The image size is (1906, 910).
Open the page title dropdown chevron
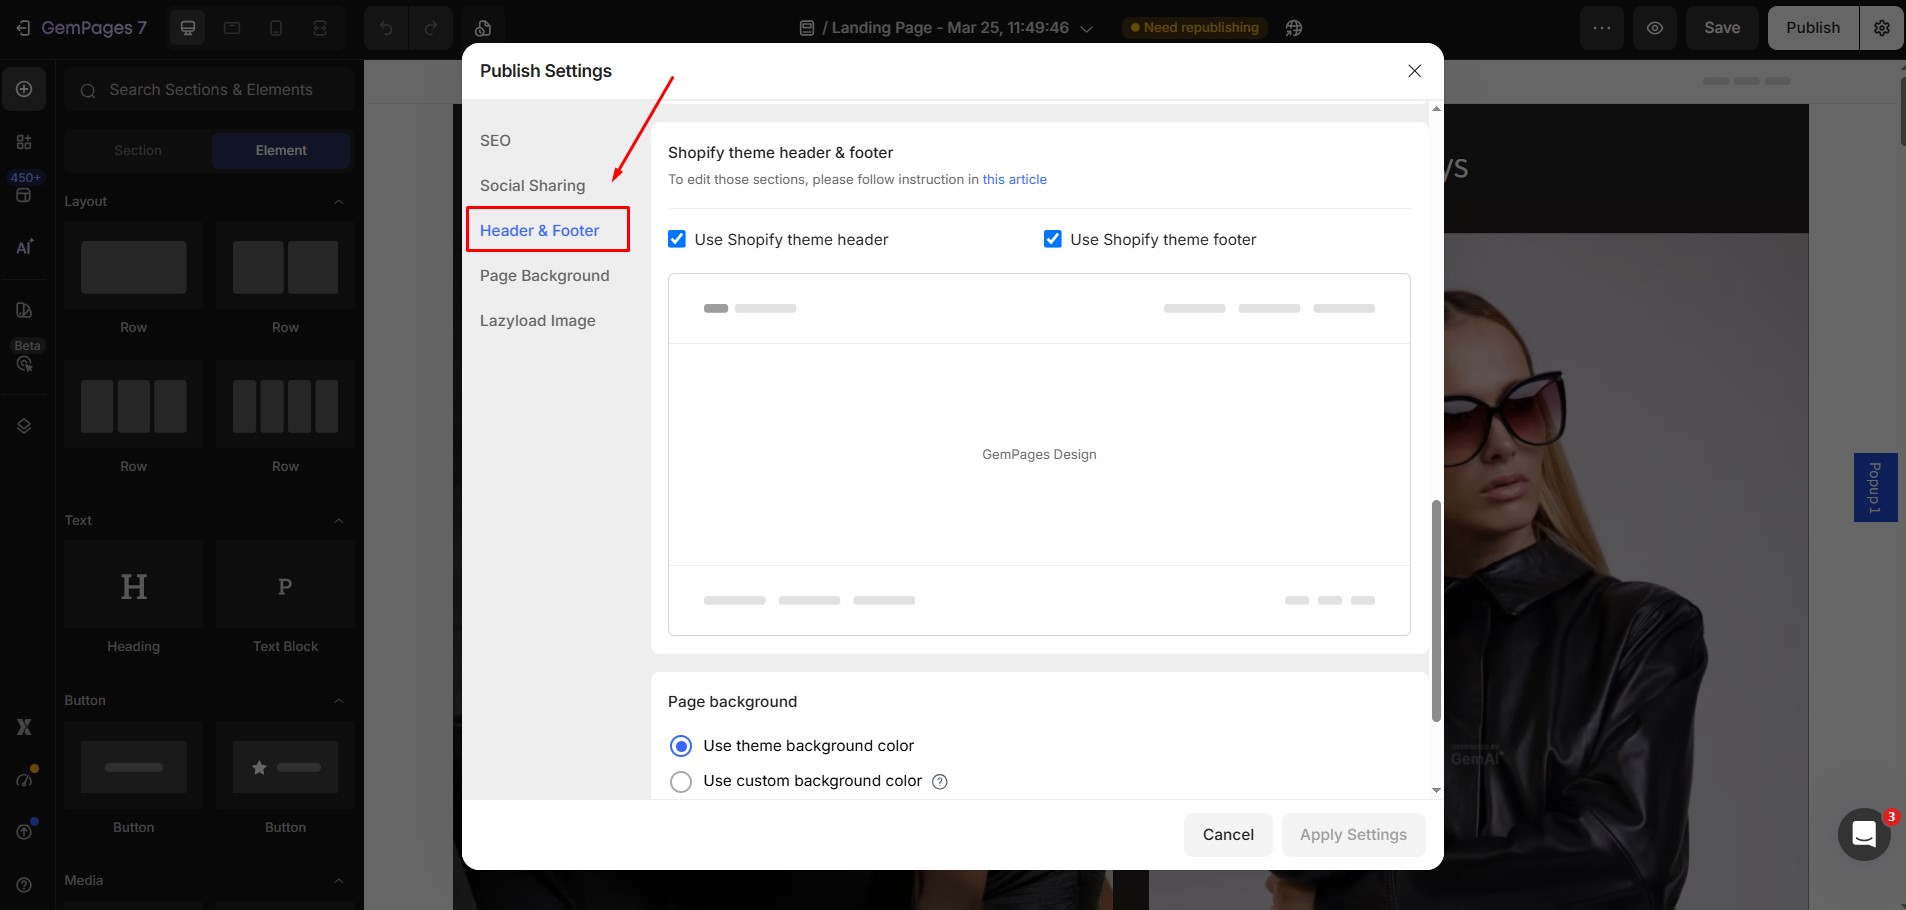click(x=1087, y=29)
